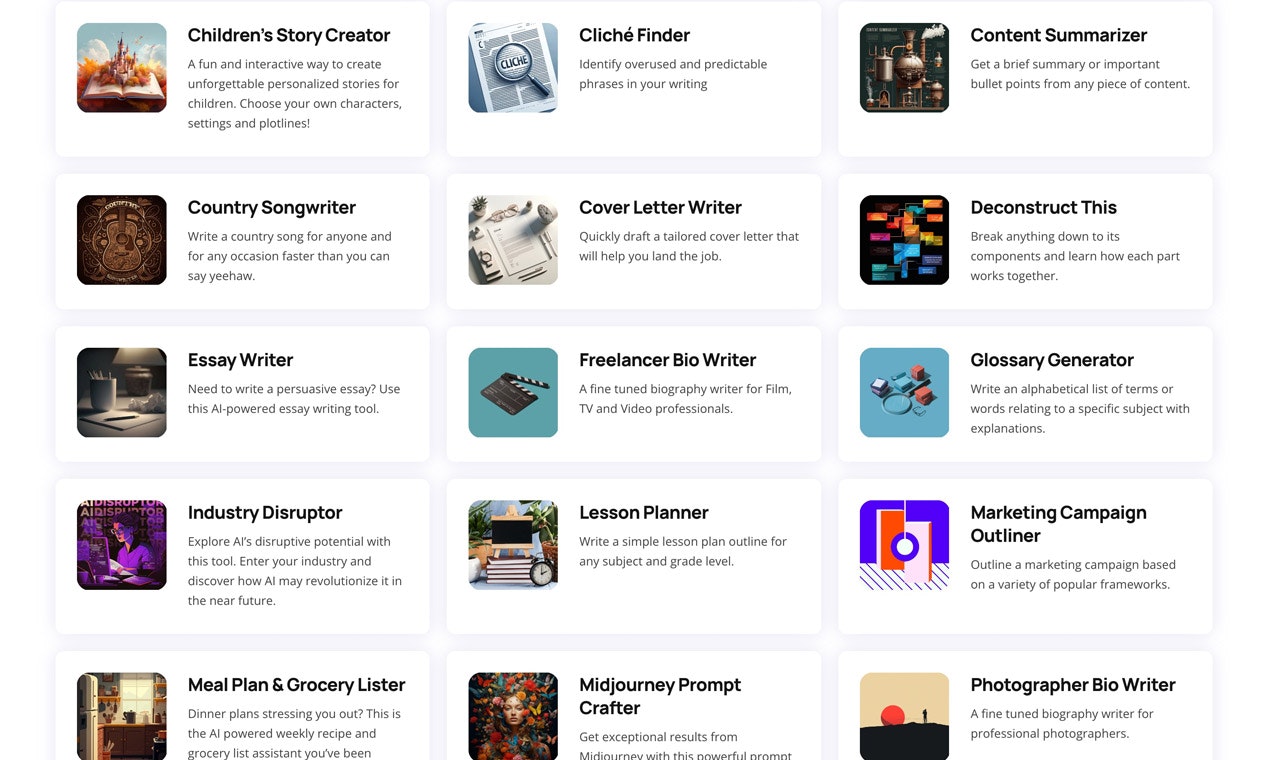Open the Deconstruct This colorful blocks icon

click(904, 240)
